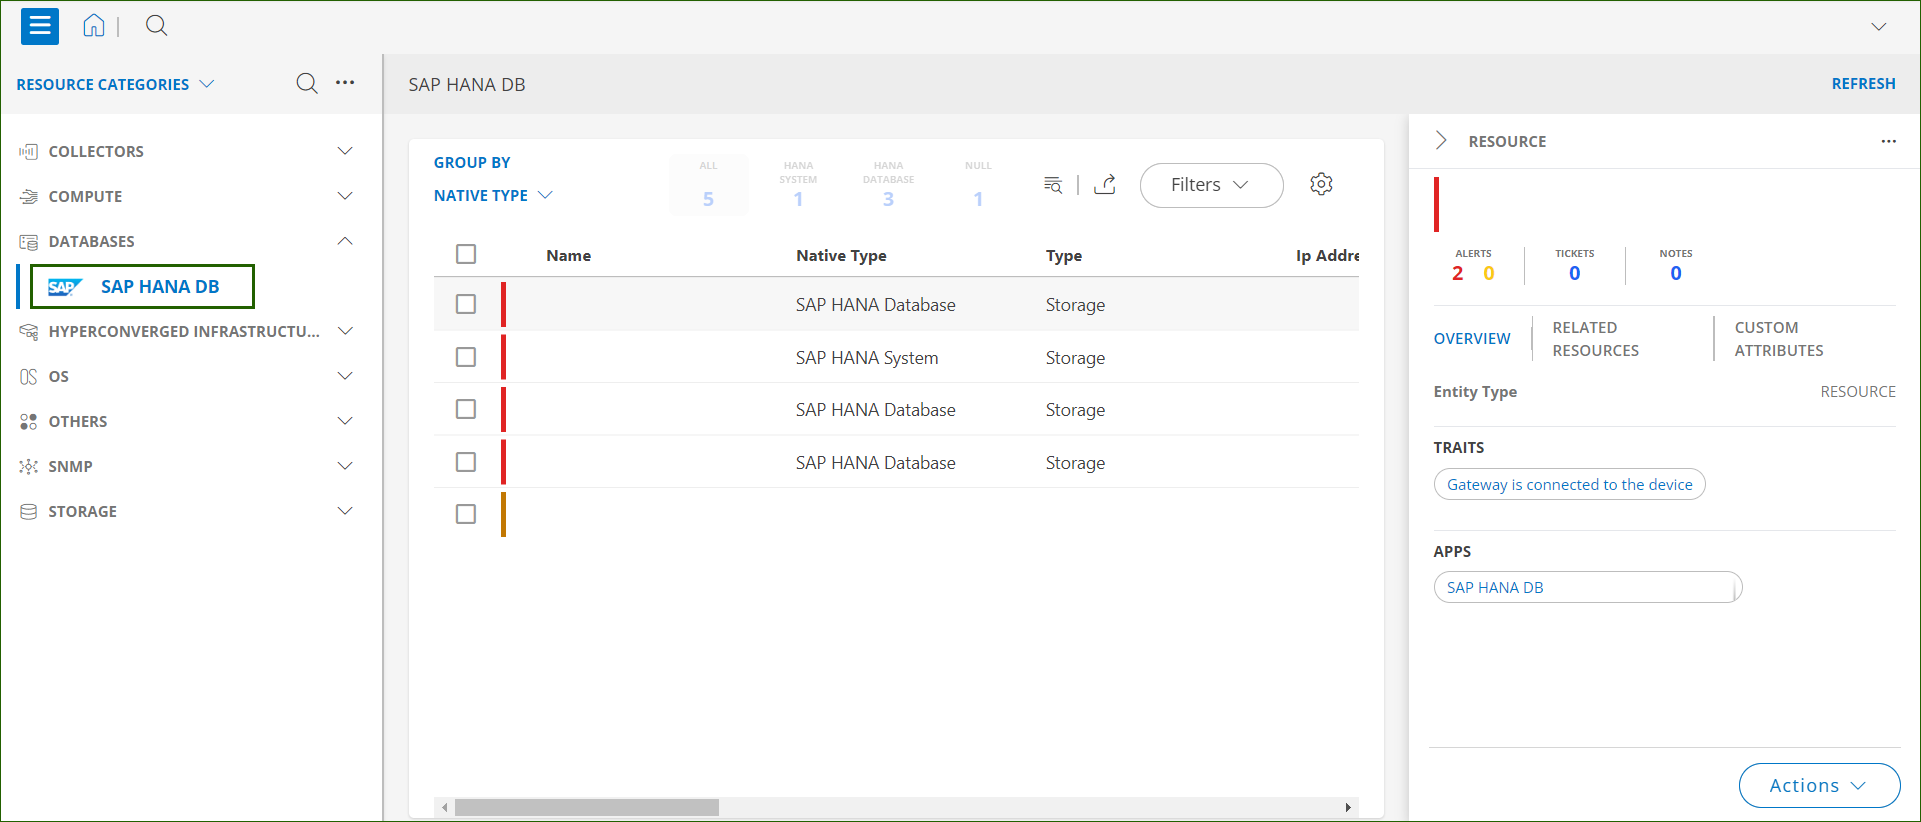Switch to Related Resources tab

pos(1595,339)
